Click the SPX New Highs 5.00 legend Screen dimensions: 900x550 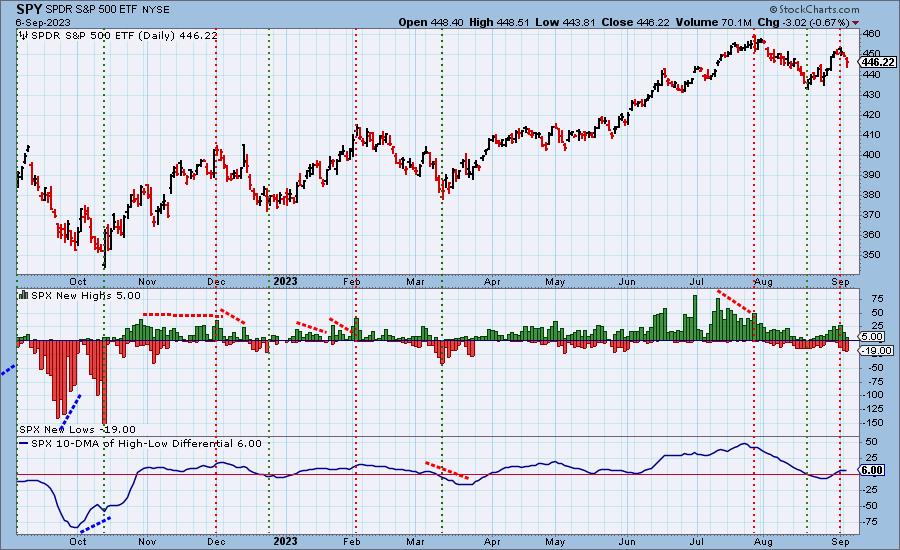(x=86, y=295)
